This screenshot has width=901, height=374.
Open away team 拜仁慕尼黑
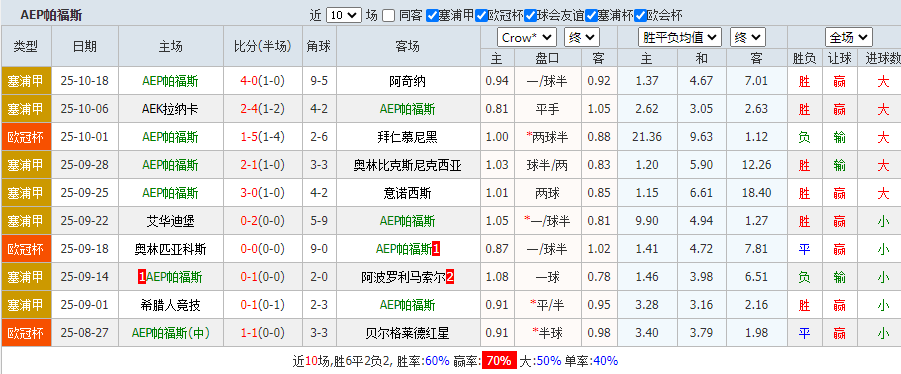pyautogui.click(x=407, y=137)
